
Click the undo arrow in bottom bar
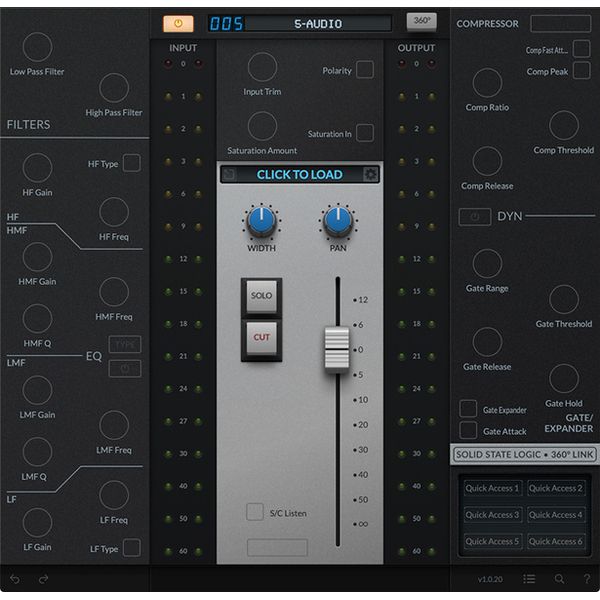tap(15, 579)
